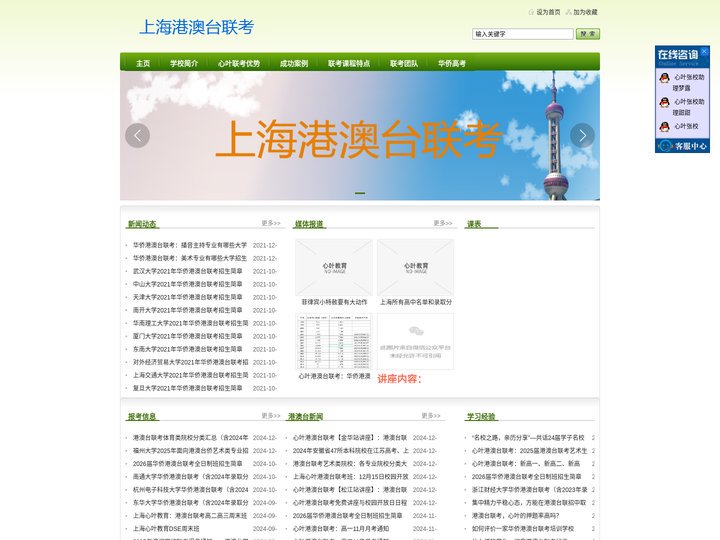Open 浙江财经大学华侨港澳台联考 entry
The width and height of the screenshot is (720, 540).
click(x=529, y=490)
